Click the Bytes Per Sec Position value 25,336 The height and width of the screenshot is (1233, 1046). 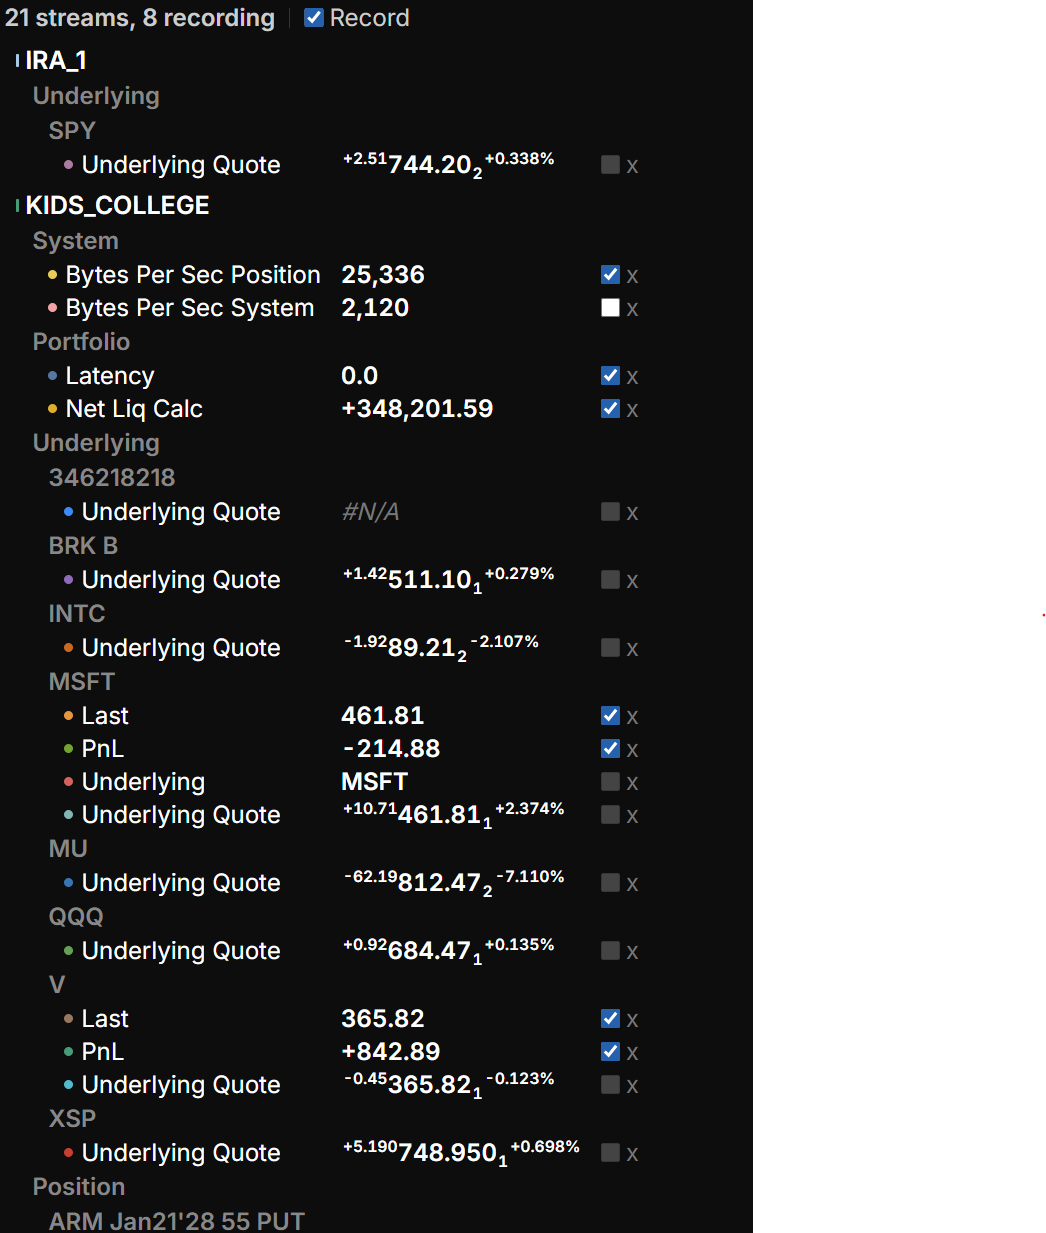pyautogui.click(x=383, y=275)
